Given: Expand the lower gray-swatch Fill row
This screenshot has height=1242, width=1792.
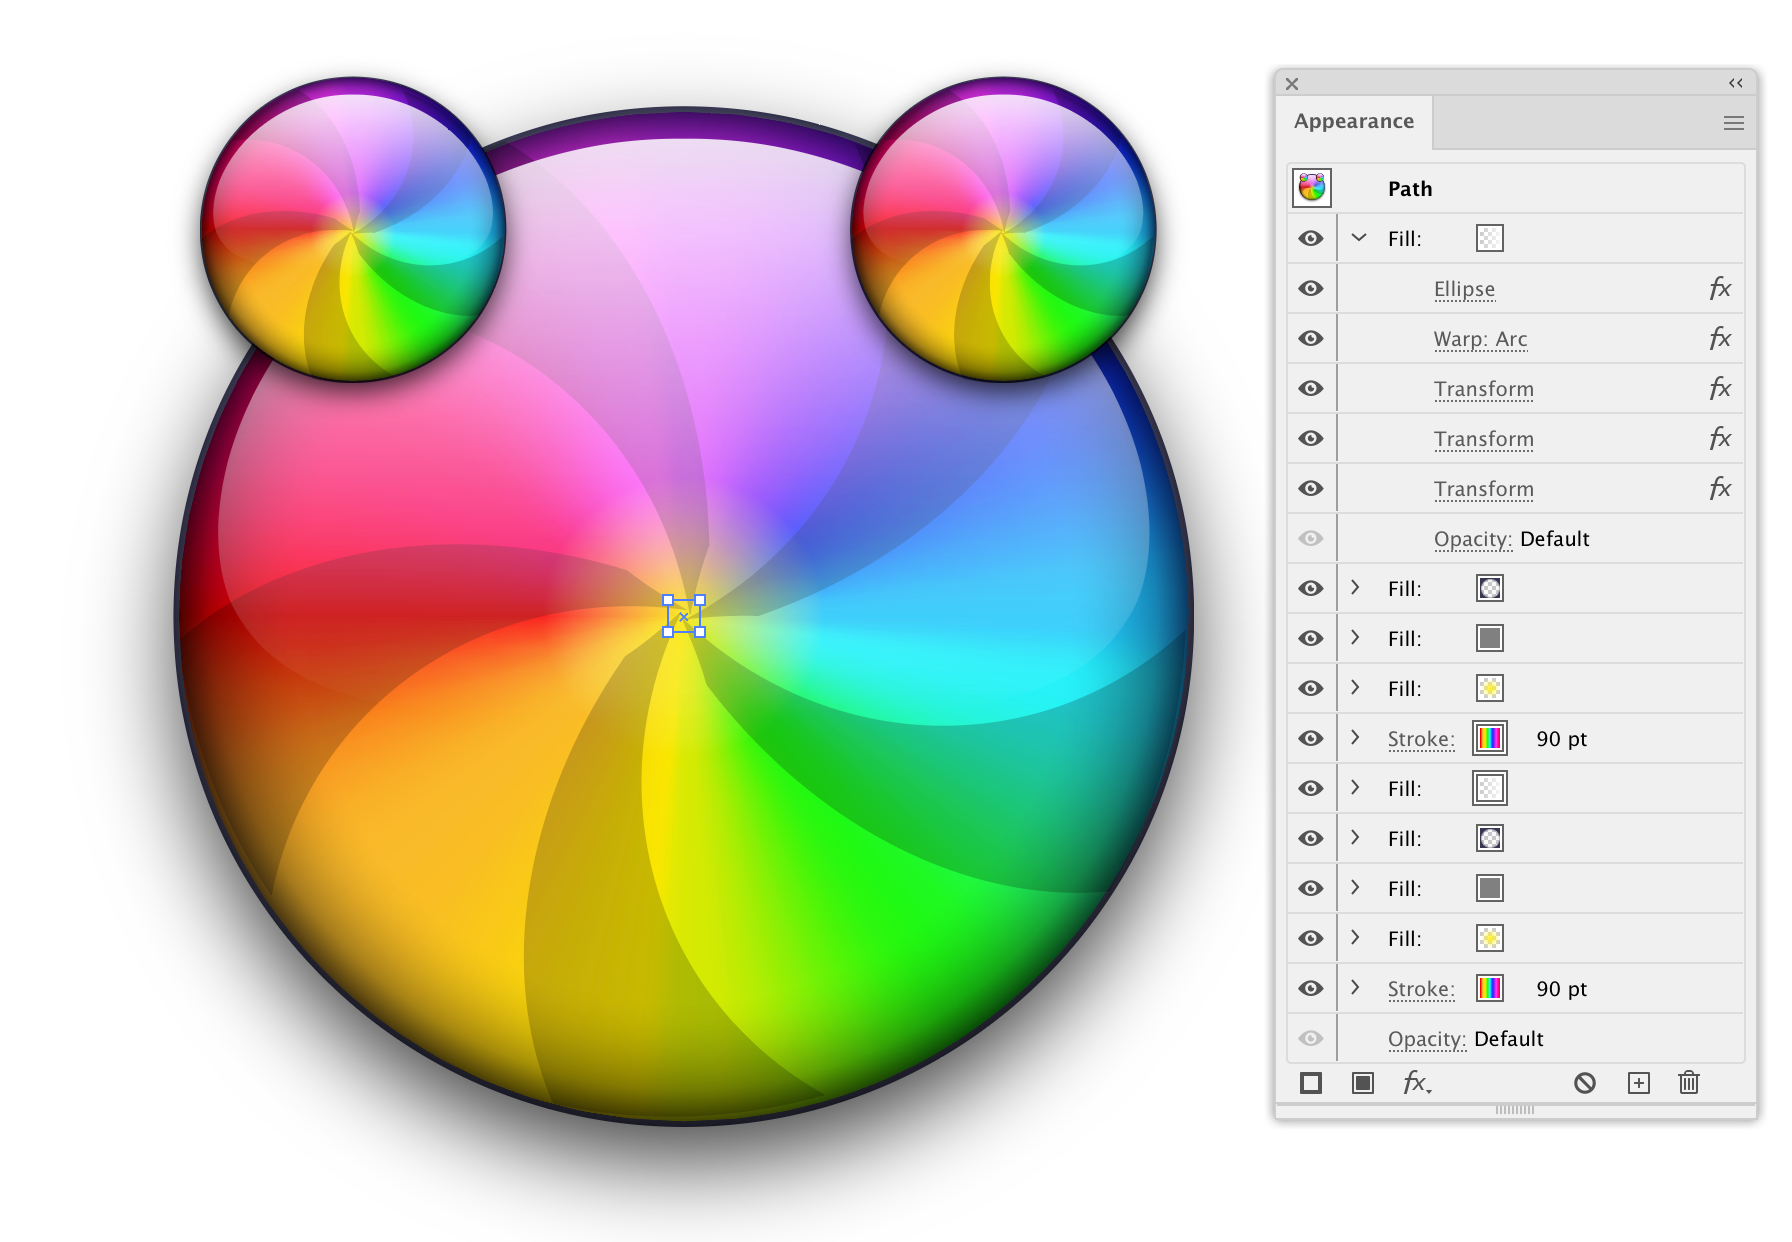Looking at the screenshot, I should pyautogui.click(x=1356, y=887).
